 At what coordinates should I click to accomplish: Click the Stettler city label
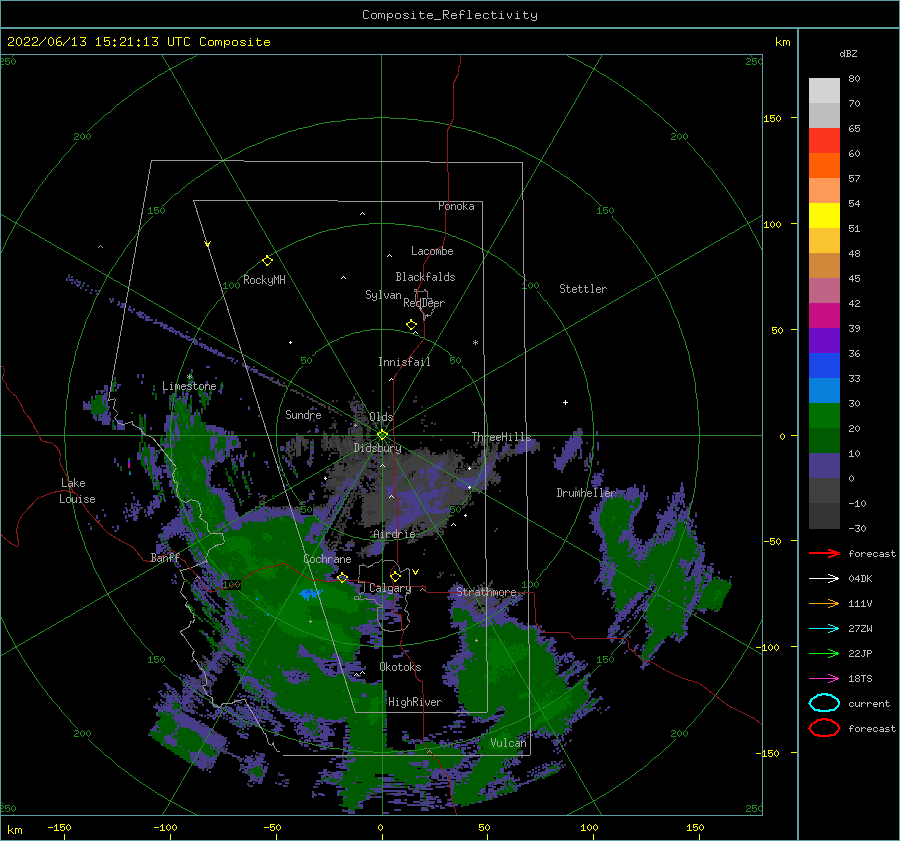pos(583,289)
